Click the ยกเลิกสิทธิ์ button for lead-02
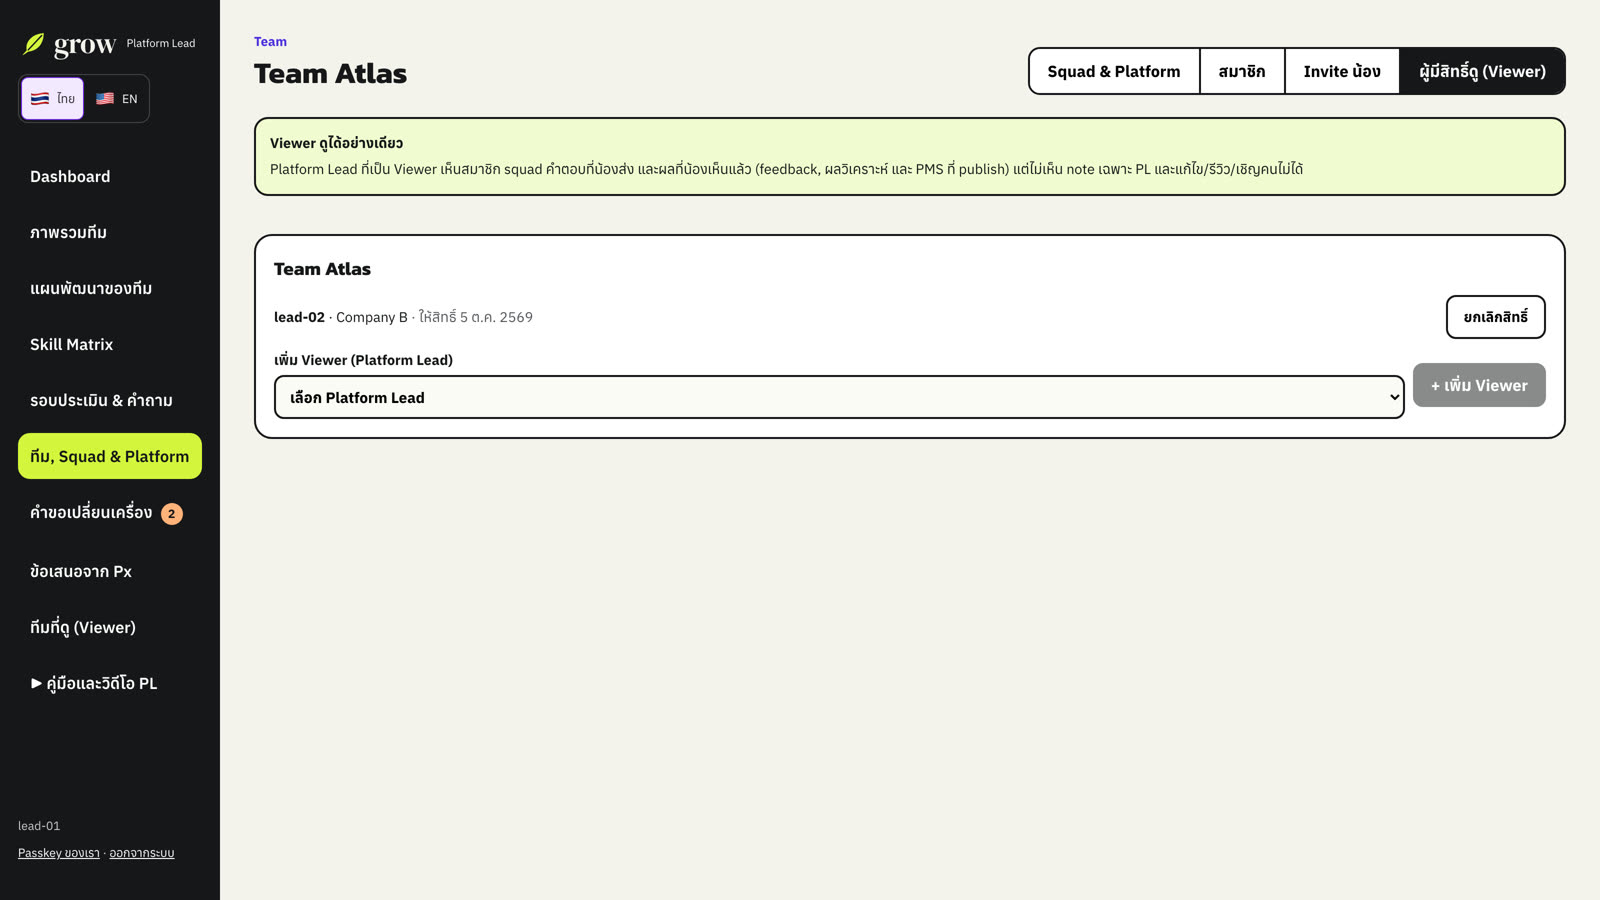This screenshot has width=1600, height=900. click(1496, 317)
